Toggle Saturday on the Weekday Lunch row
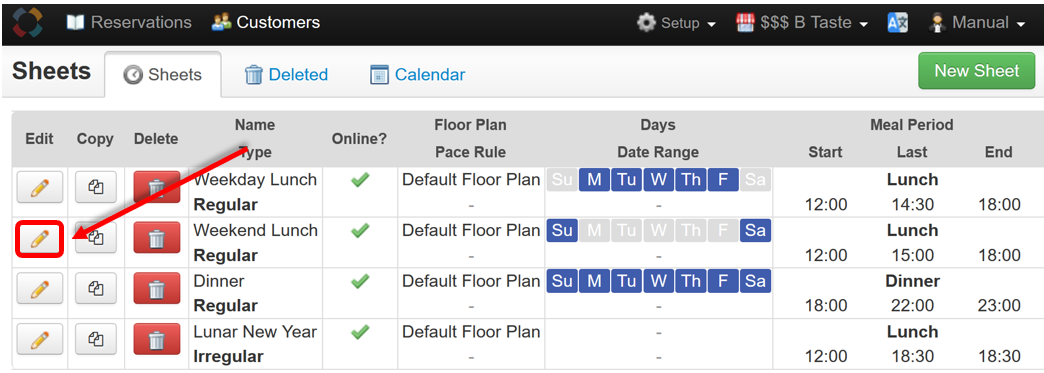Screen dimensions: 1044x373 click(x=755, y=180)
